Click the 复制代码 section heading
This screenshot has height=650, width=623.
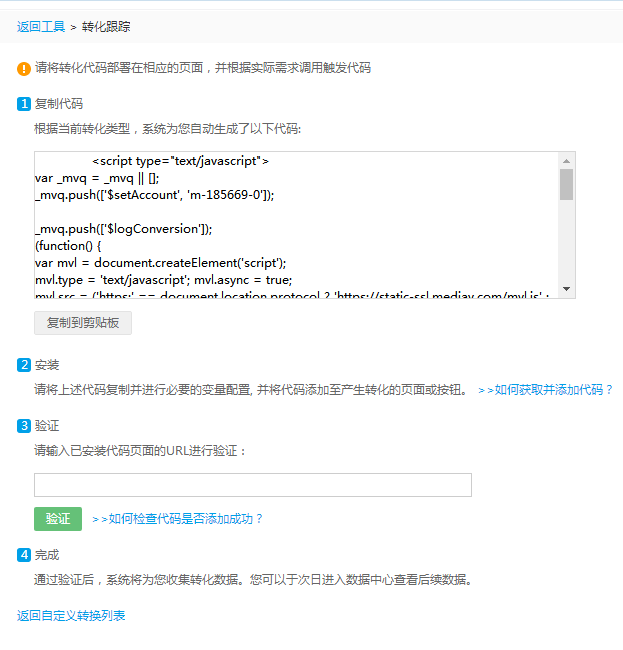pyautogui.click(x=59, y=104)
